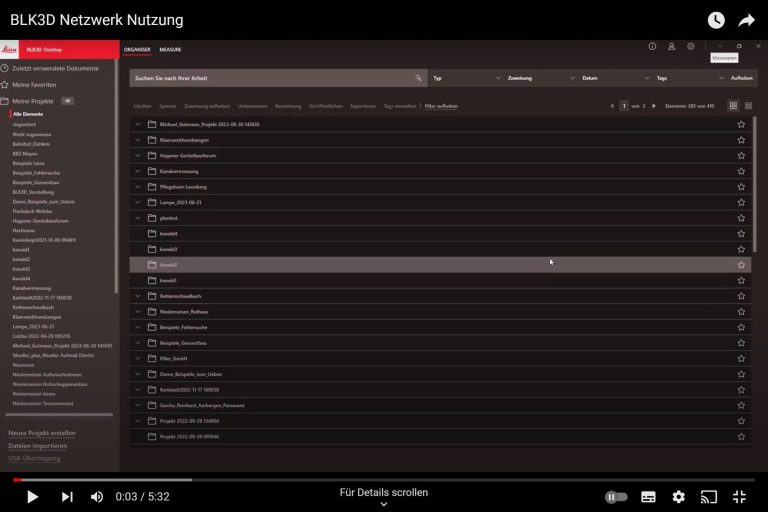Open the video player settings gear

678,497
